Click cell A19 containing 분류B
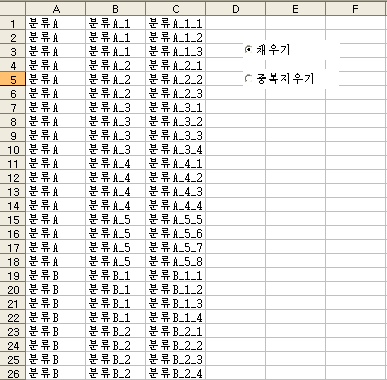Viewport: 387px width, 380px height. [56, 275]
